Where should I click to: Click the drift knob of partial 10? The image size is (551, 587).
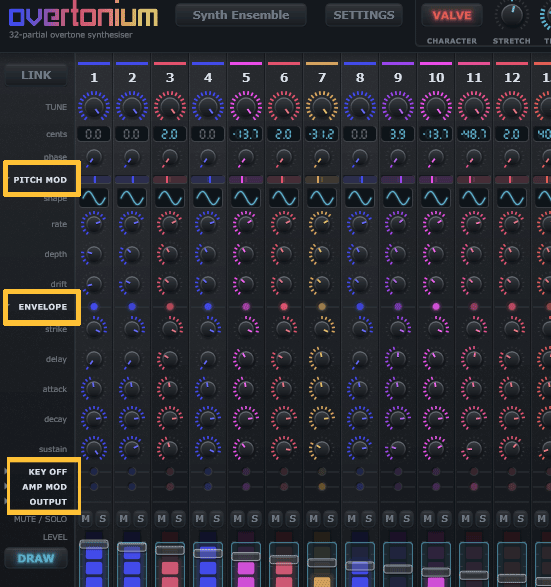[436, 284]
